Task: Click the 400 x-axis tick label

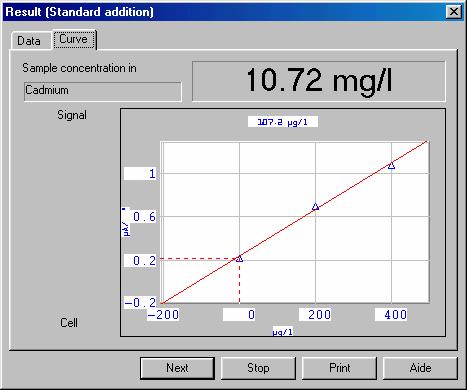Action: [391, 315]
